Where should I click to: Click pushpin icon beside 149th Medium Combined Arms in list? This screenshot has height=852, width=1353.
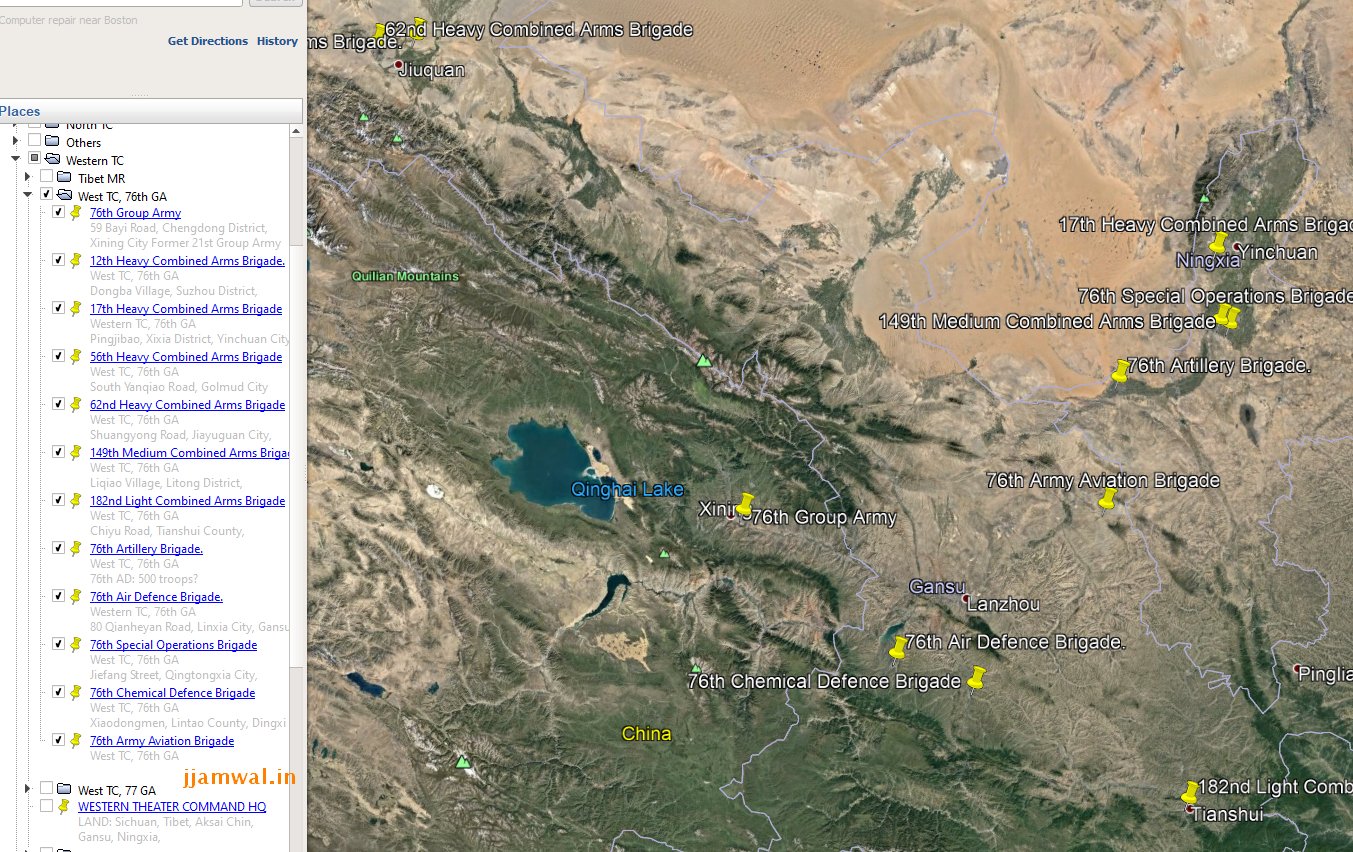coord(76,452)
